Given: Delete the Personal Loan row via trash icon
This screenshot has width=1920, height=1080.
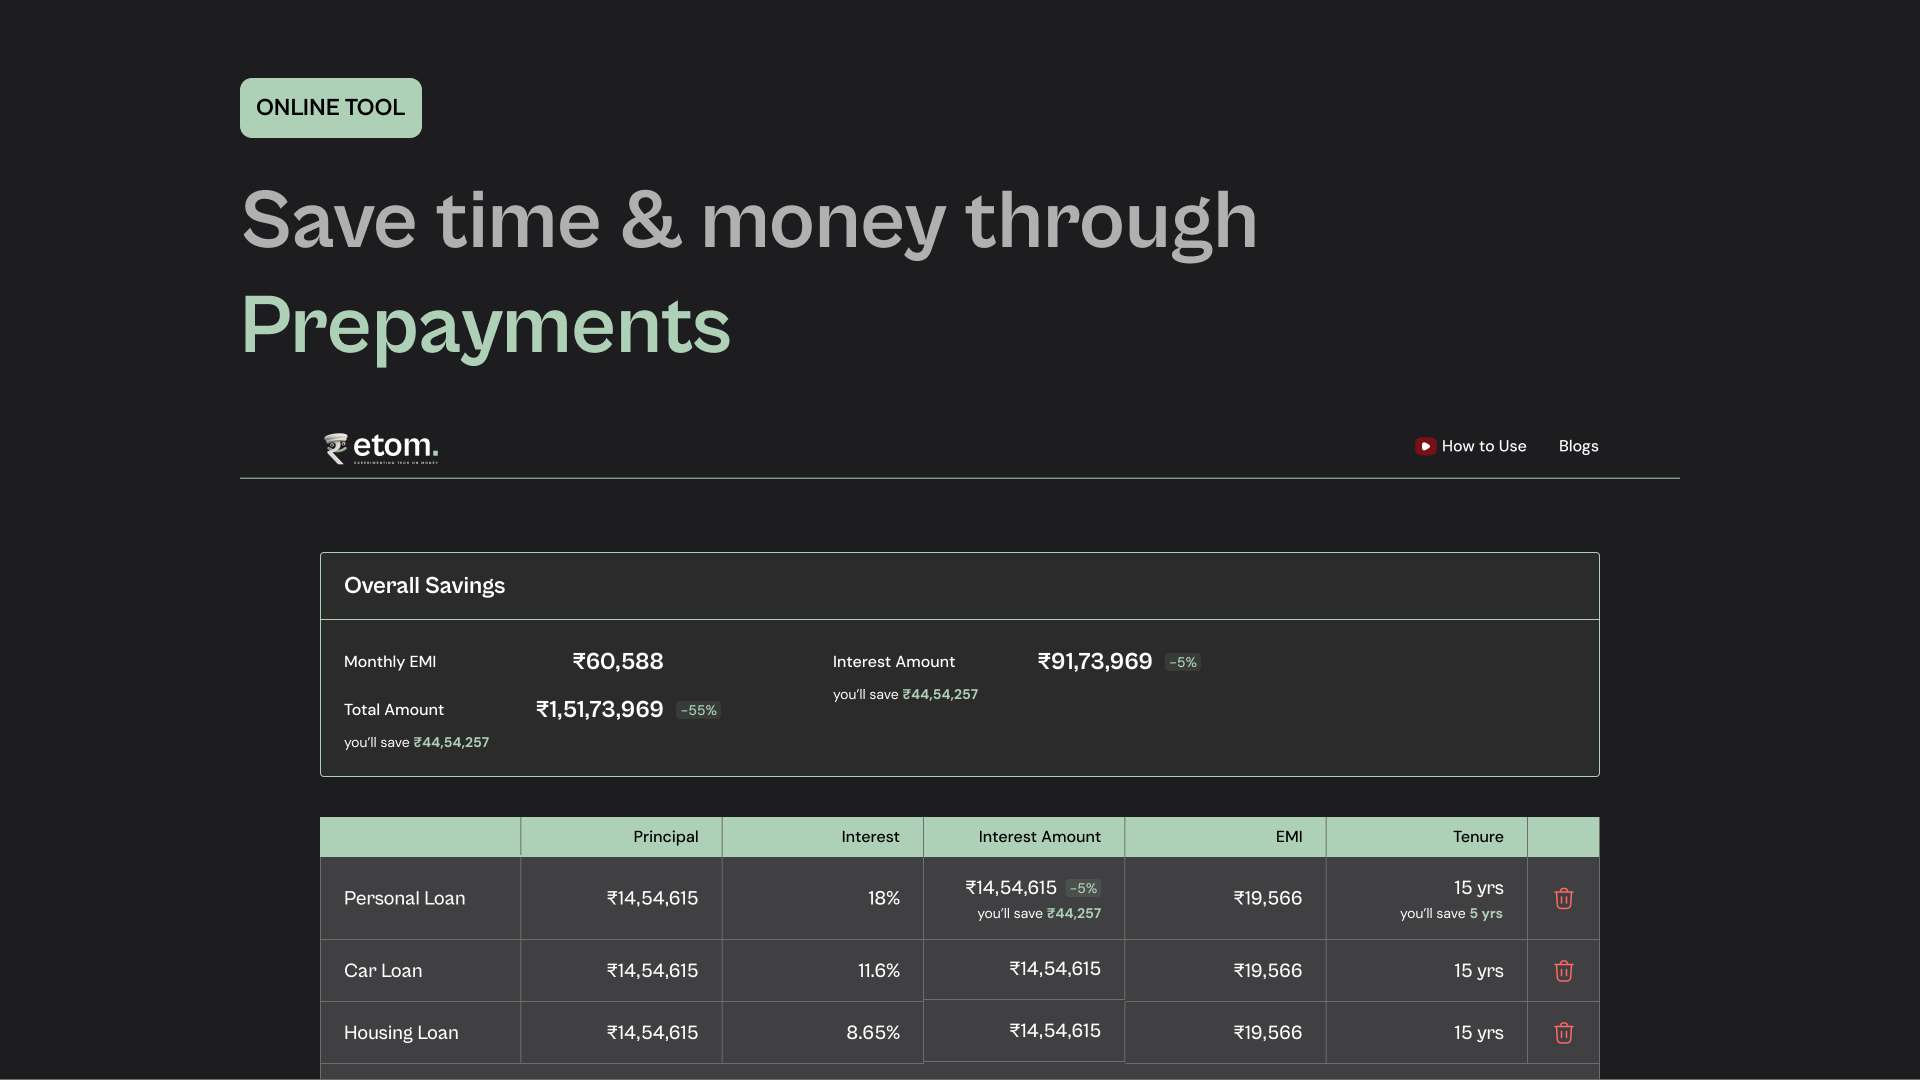Looking at the screenshot, I should (x=1563, y=898).
